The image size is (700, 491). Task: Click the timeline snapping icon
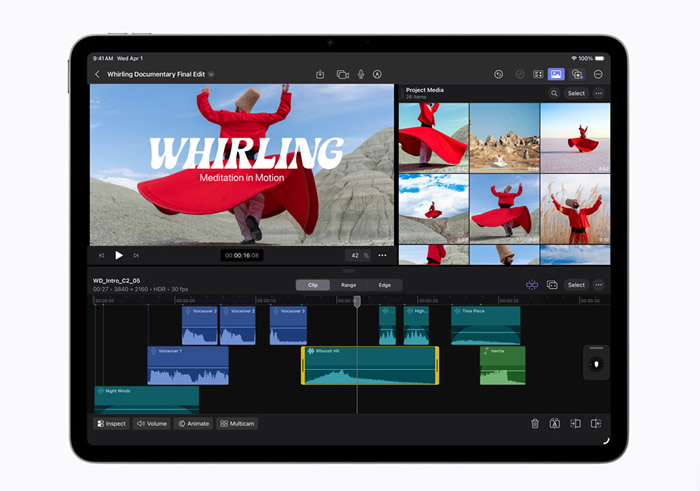click(x=532, y=285)
